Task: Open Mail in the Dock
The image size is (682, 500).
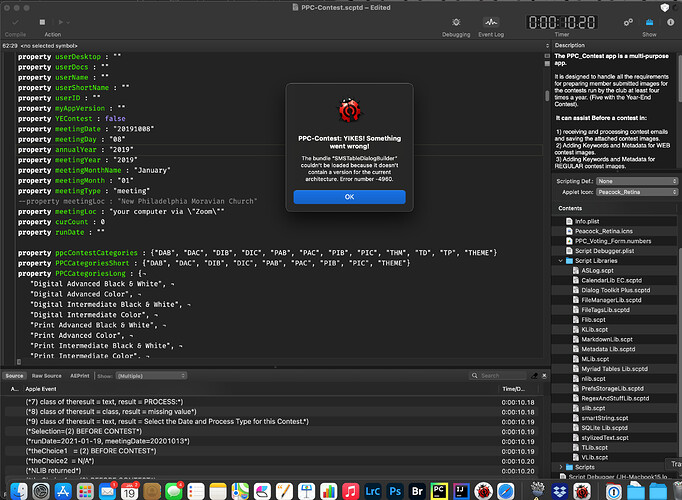Action: coord(107,491)
